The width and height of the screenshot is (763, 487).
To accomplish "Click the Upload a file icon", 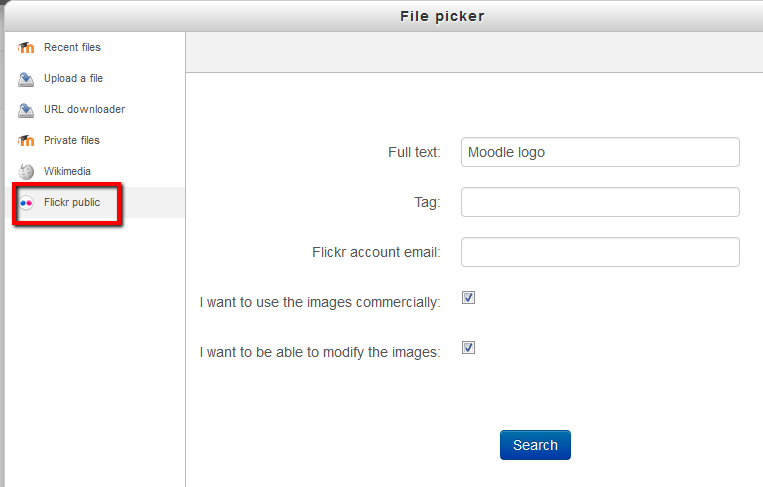I will (x=26, y=79).
